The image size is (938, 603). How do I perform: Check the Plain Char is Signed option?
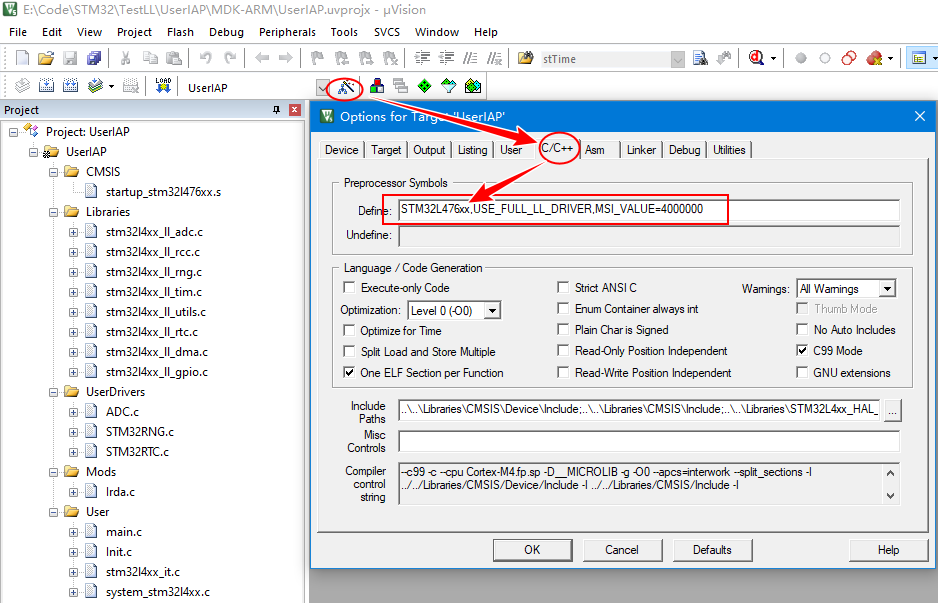[x=563, y=330]
